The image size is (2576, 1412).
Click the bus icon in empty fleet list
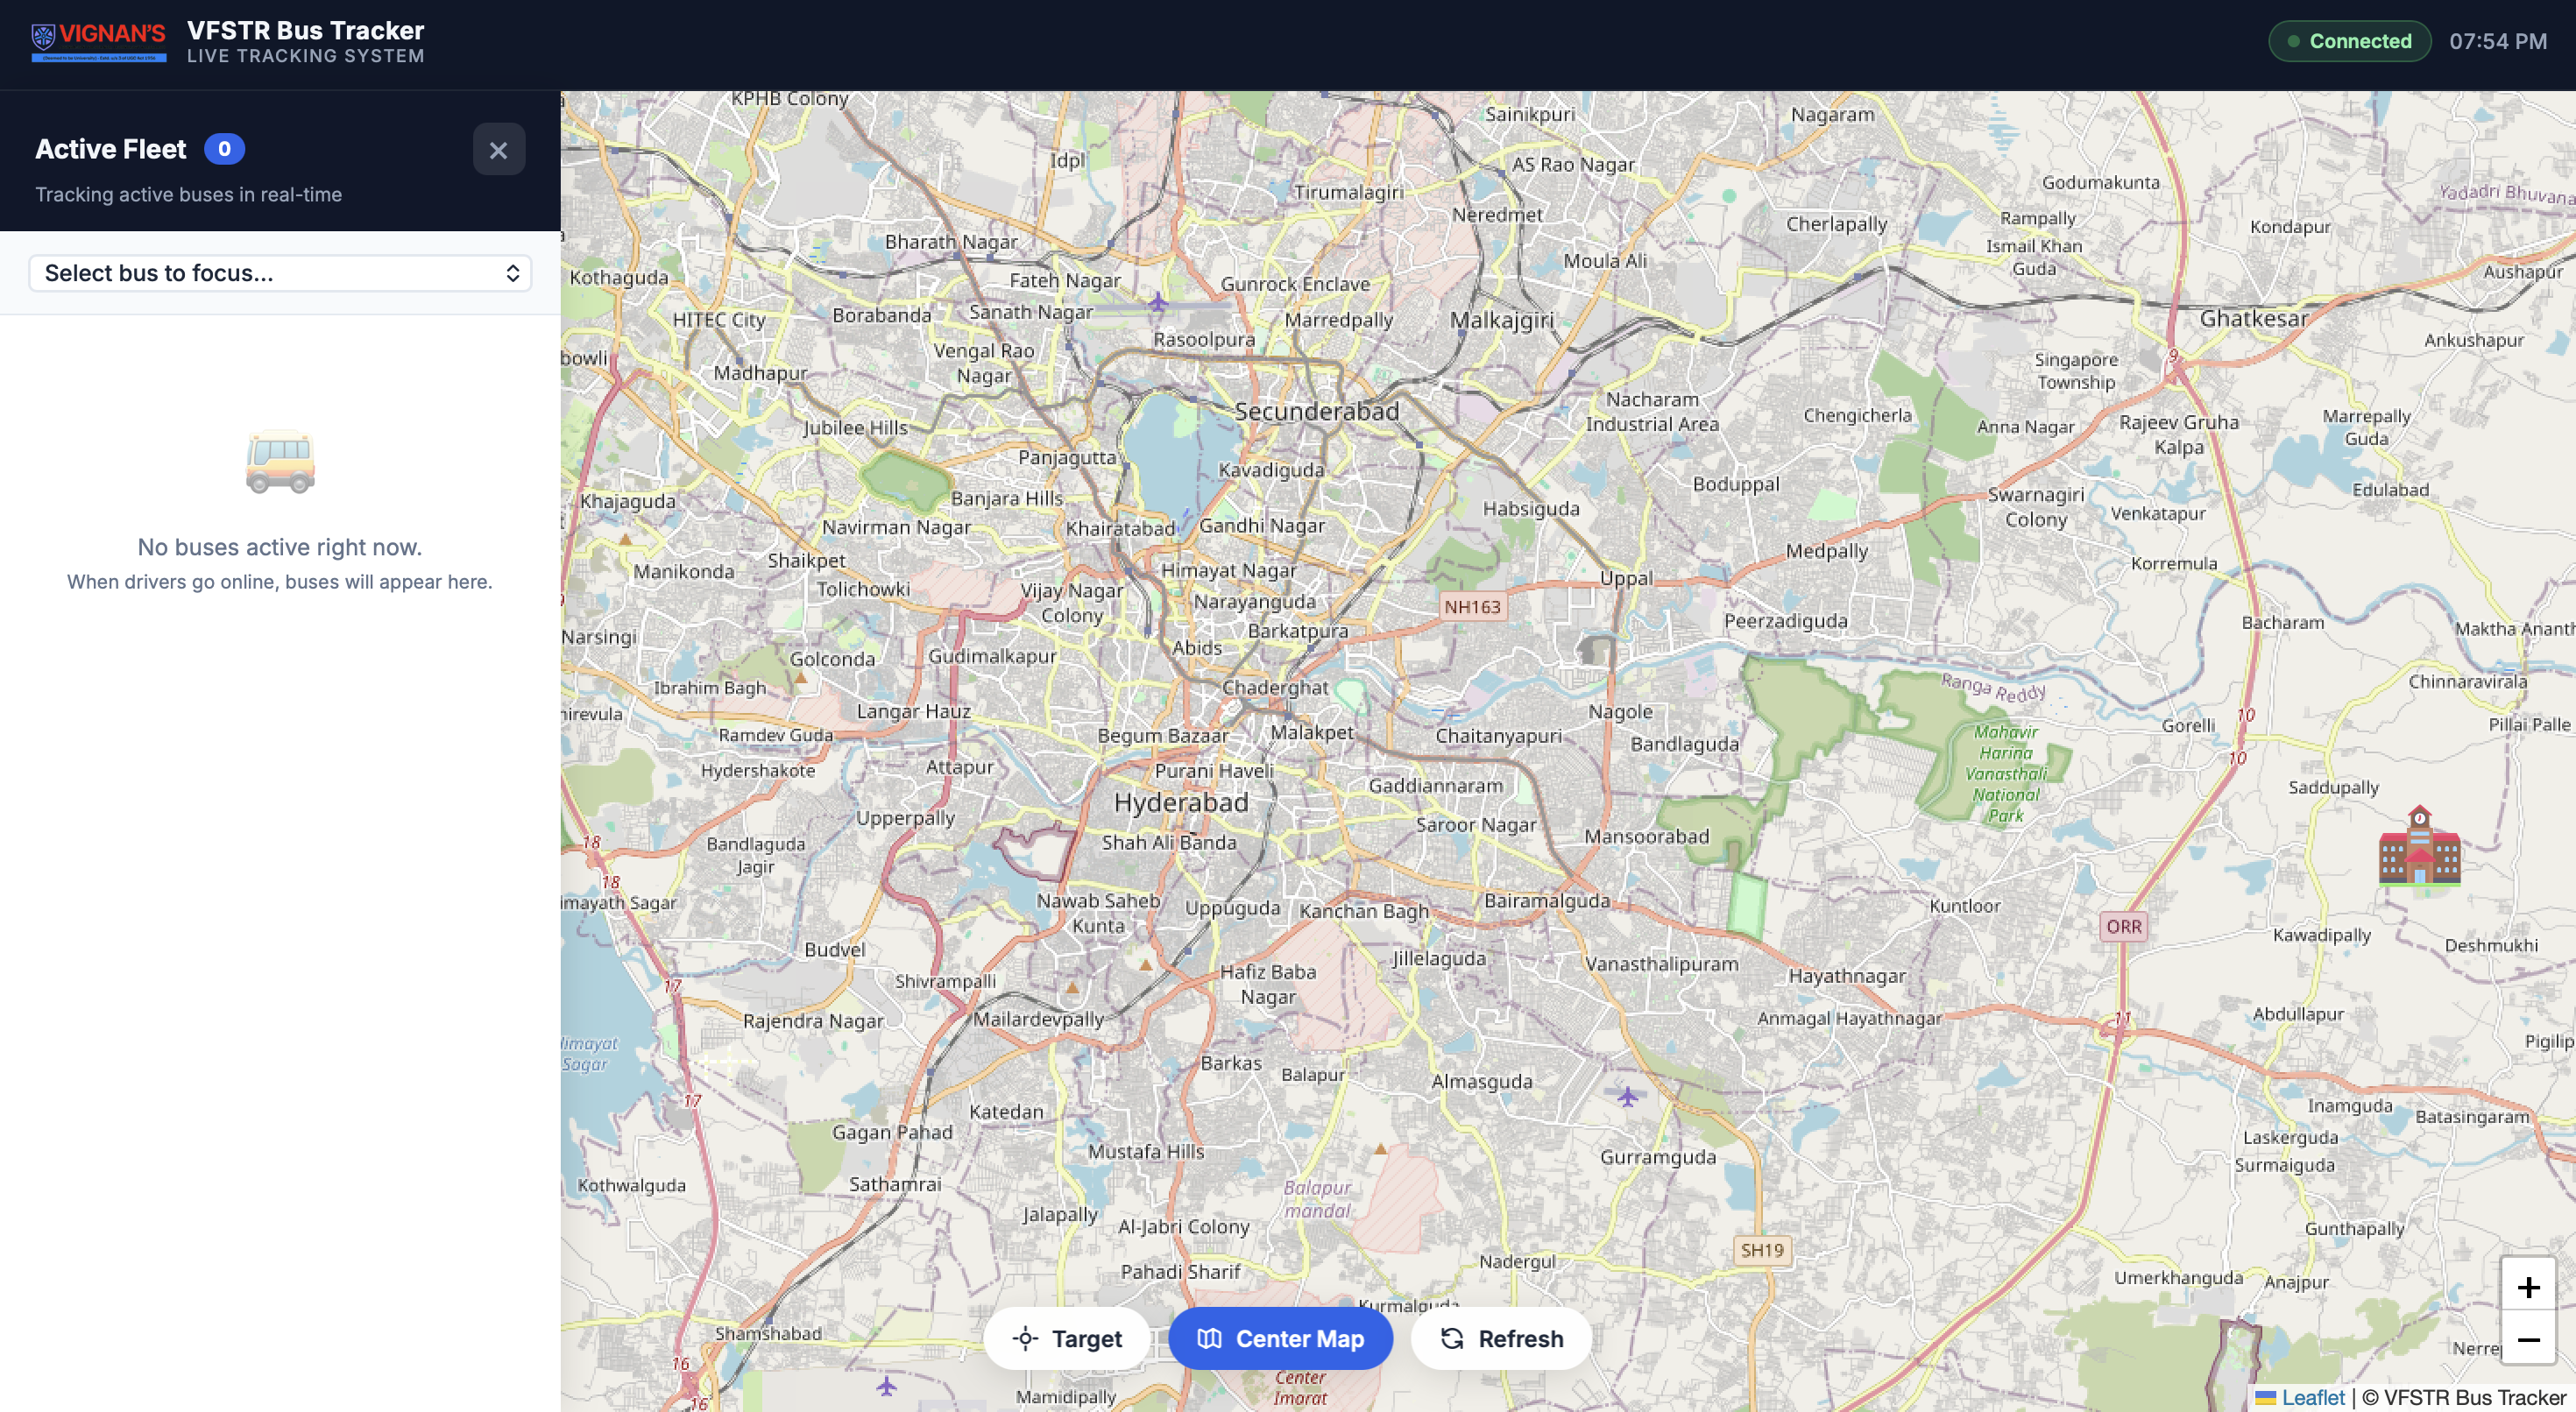[280, 462]
